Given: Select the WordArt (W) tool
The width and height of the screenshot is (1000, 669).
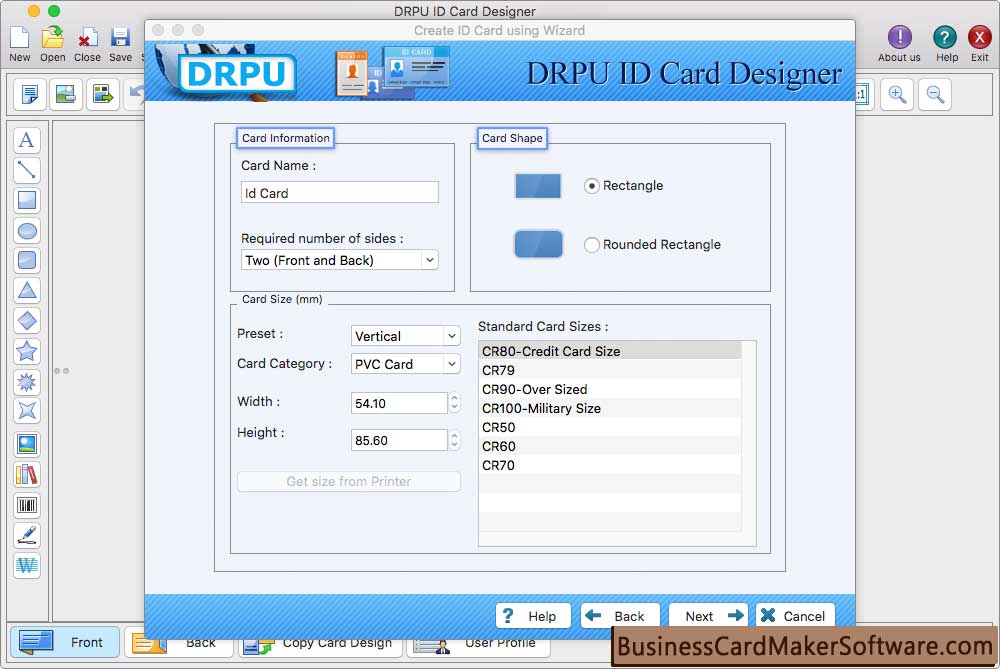Looking at the screenshot, I should pyautogui.click(x=27, y=565).
